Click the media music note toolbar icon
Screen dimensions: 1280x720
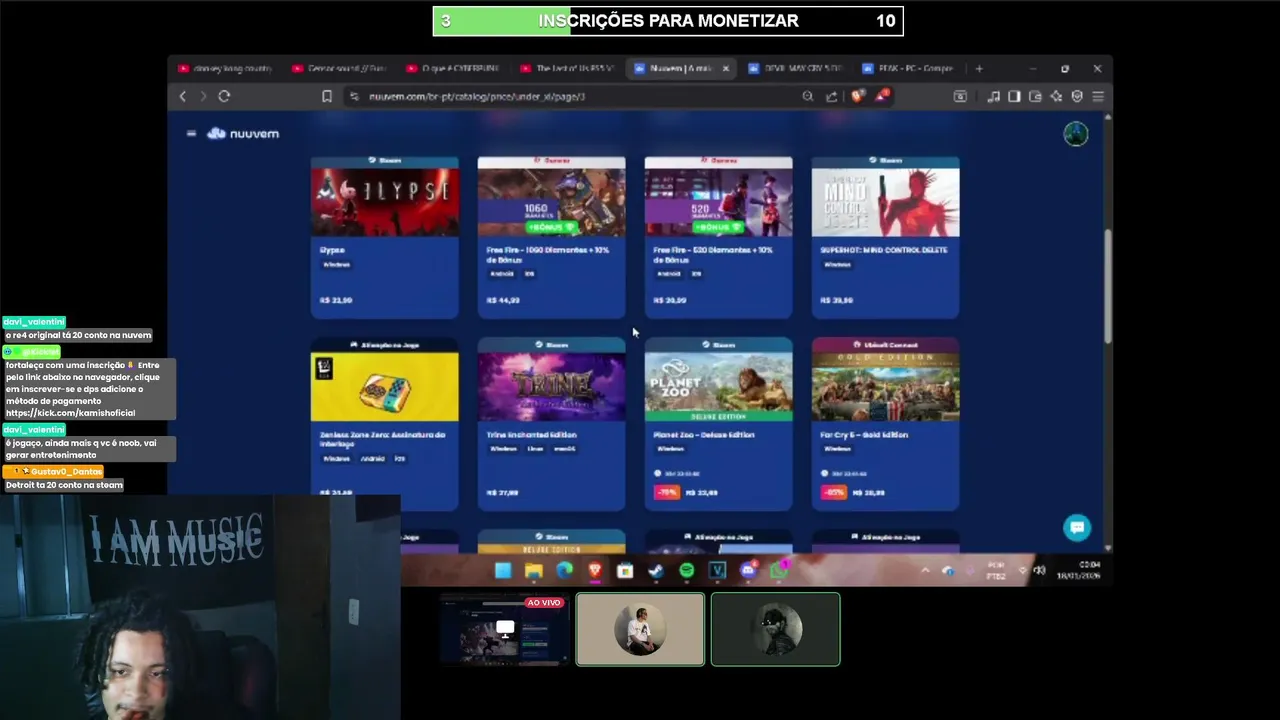993,96
